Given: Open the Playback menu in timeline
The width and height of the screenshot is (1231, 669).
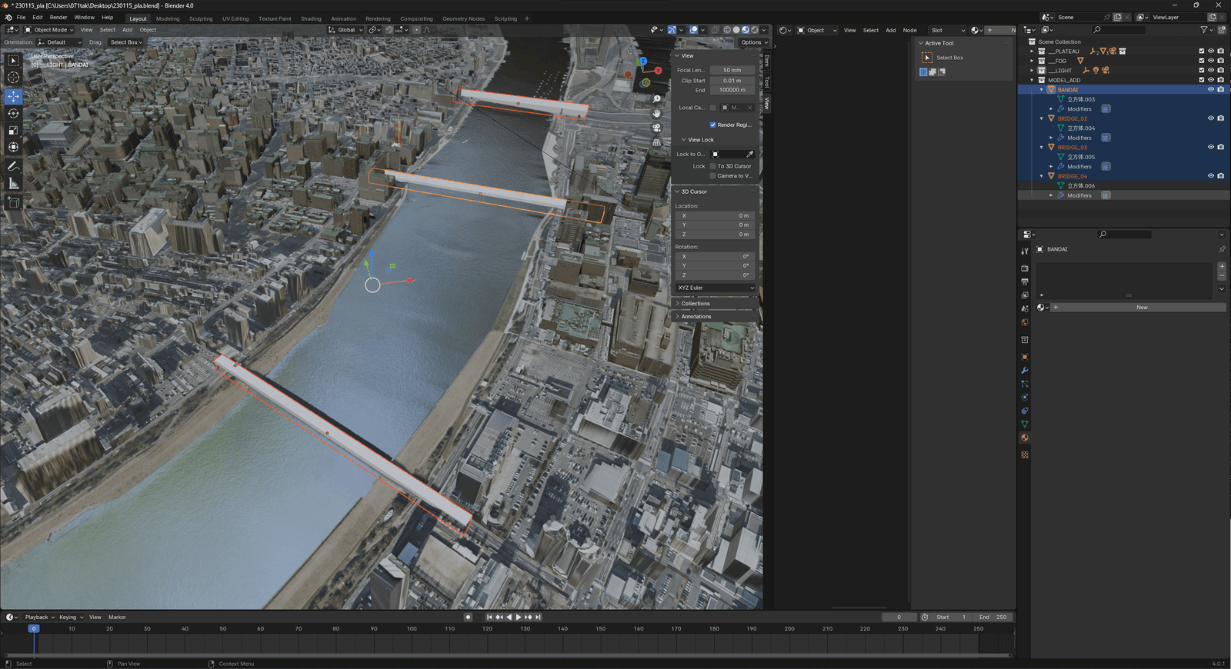Looking at the screenshot, I should (x=37, y=617).
